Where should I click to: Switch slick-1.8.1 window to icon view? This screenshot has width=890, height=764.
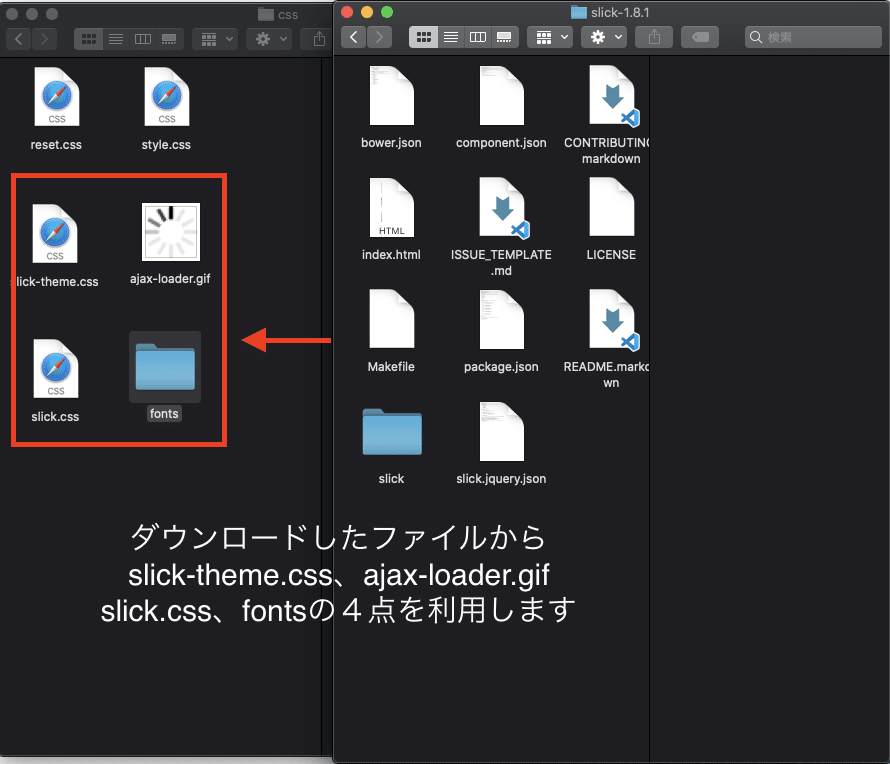coord(423,37)
